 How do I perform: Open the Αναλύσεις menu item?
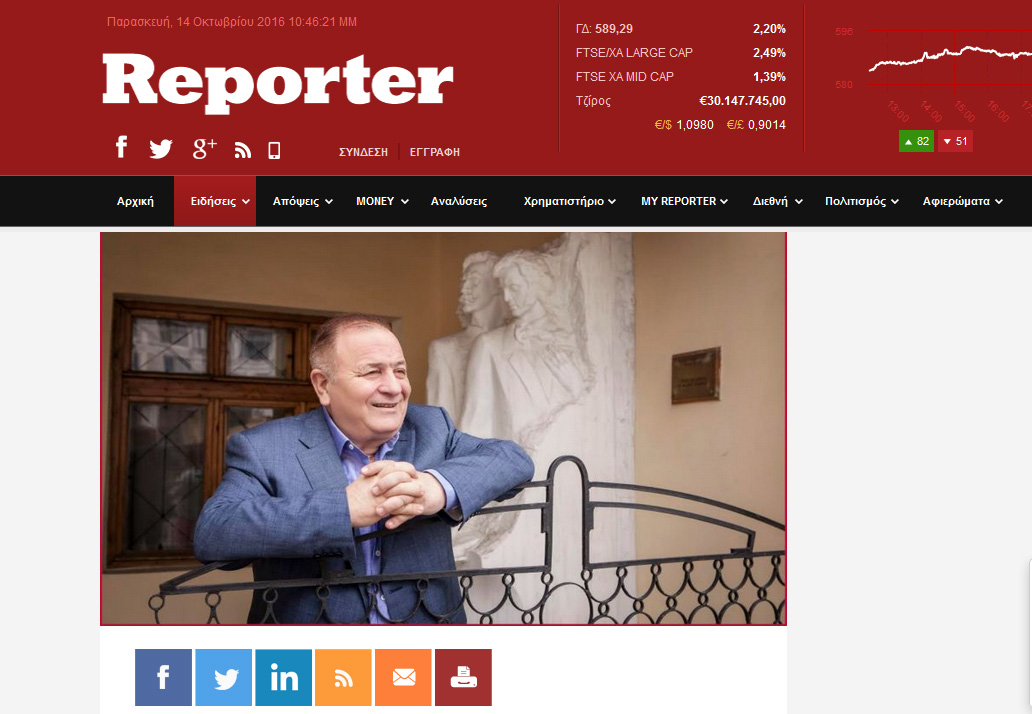[x=459, y=201]
